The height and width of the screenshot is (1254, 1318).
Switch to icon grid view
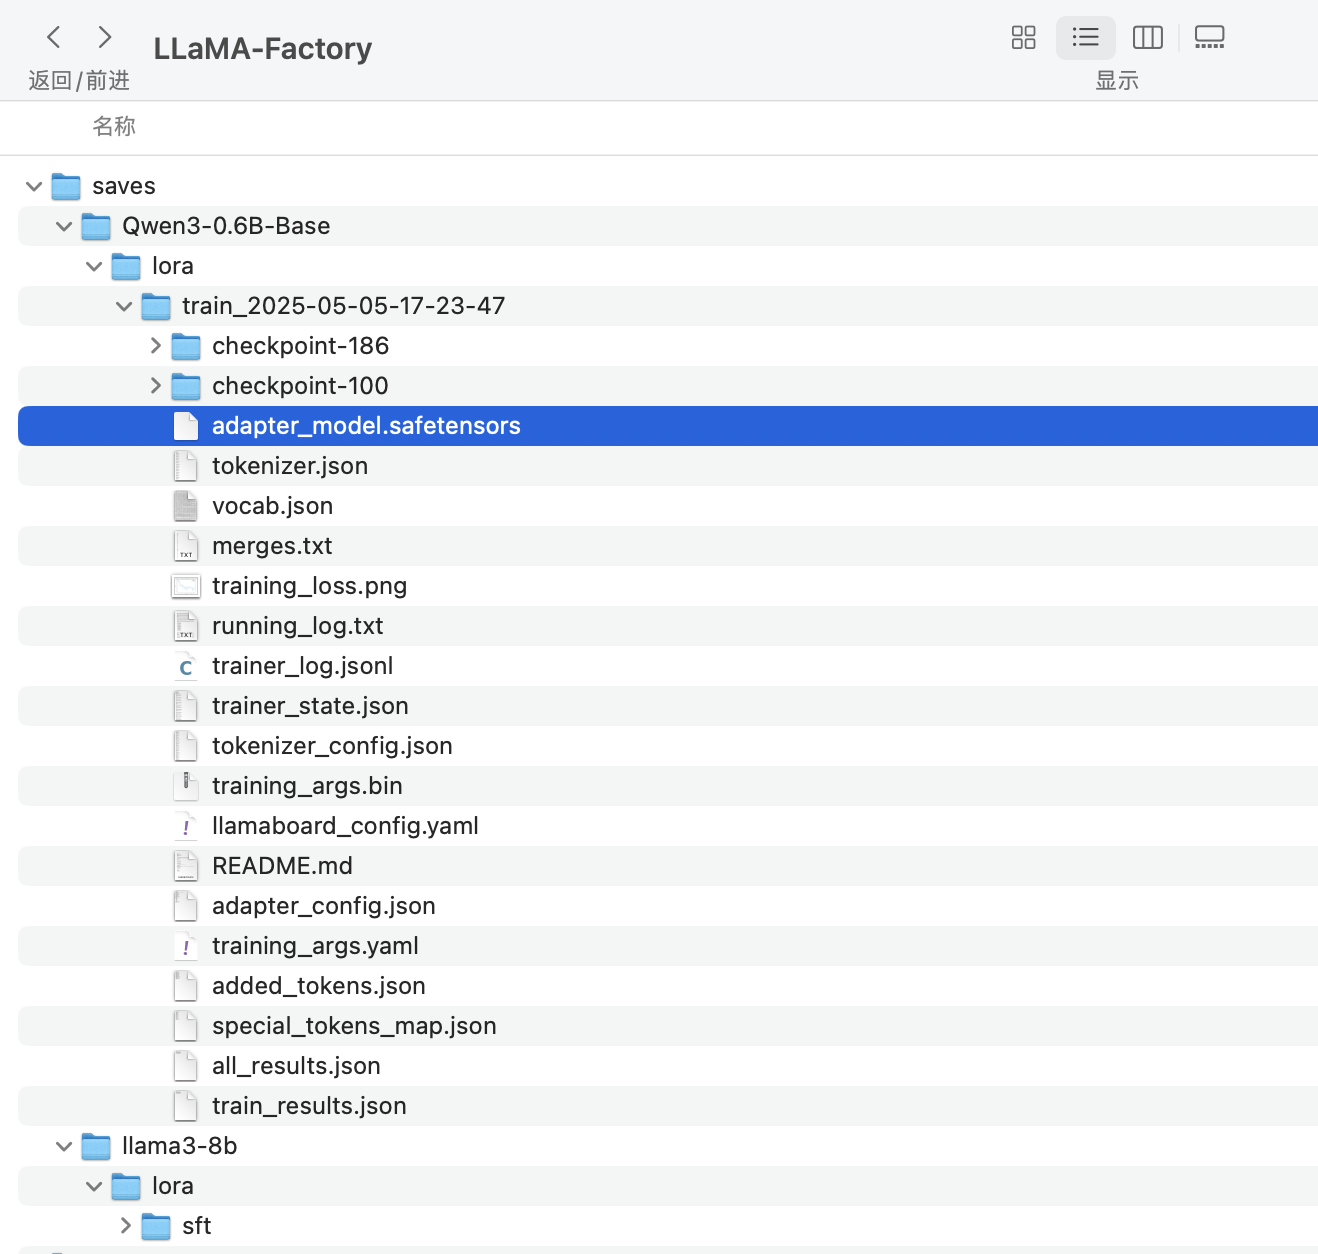(1023, 38)
